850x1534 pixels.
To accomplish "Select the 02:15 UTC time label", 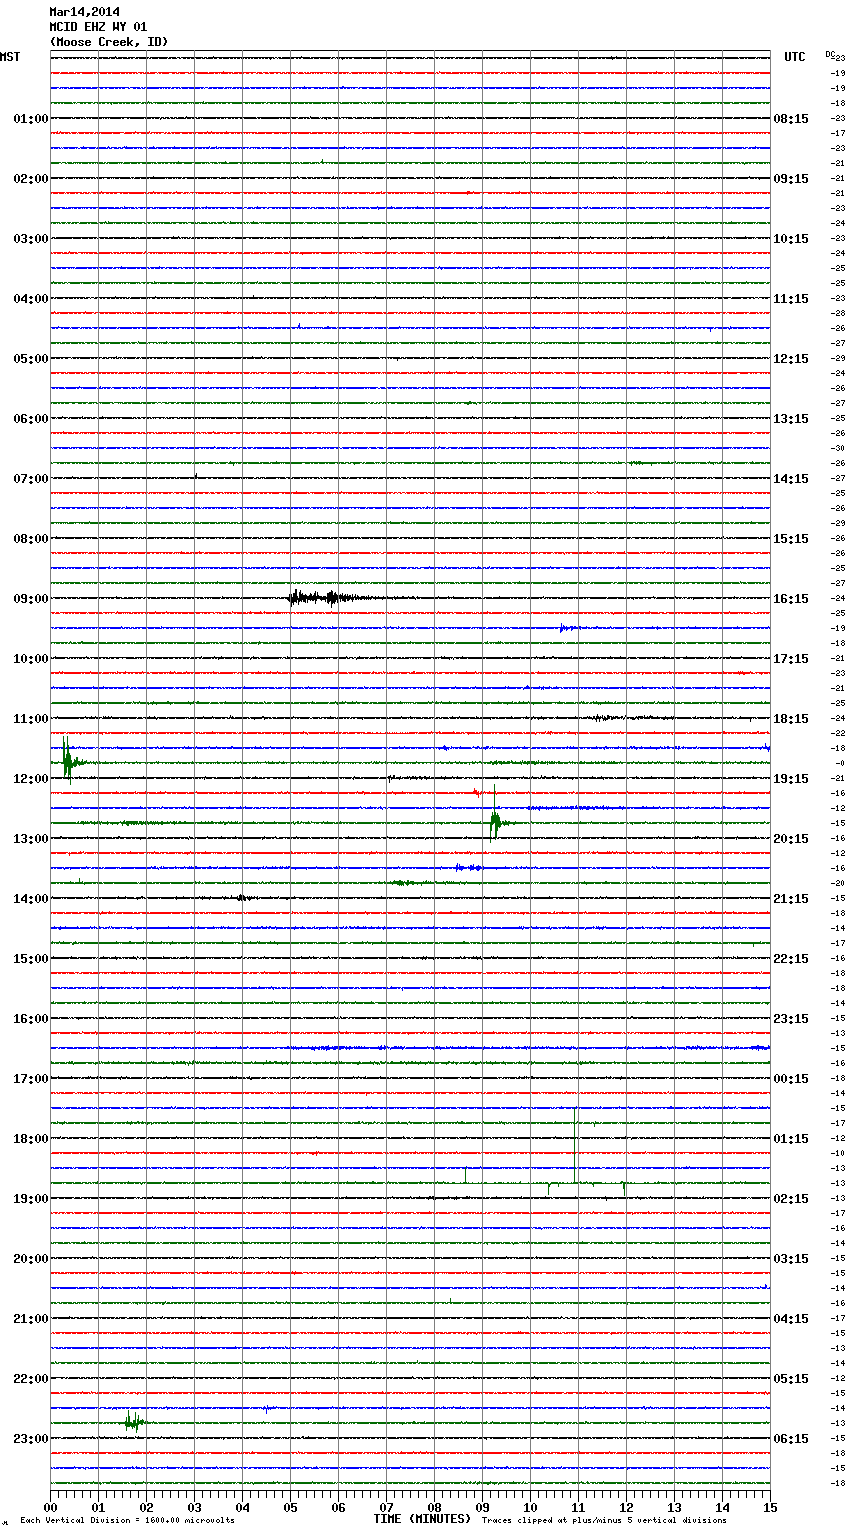I will tap(791, 1199).
